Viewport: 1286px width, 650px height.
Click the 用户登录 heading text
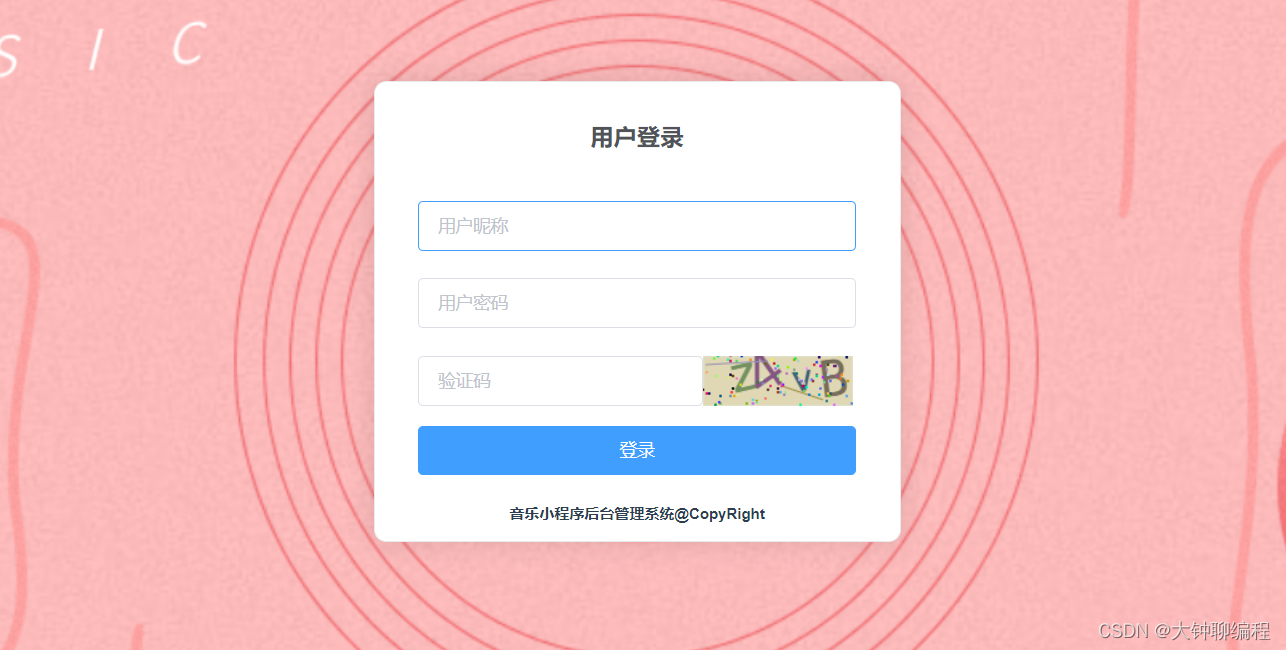click(636, 138)
